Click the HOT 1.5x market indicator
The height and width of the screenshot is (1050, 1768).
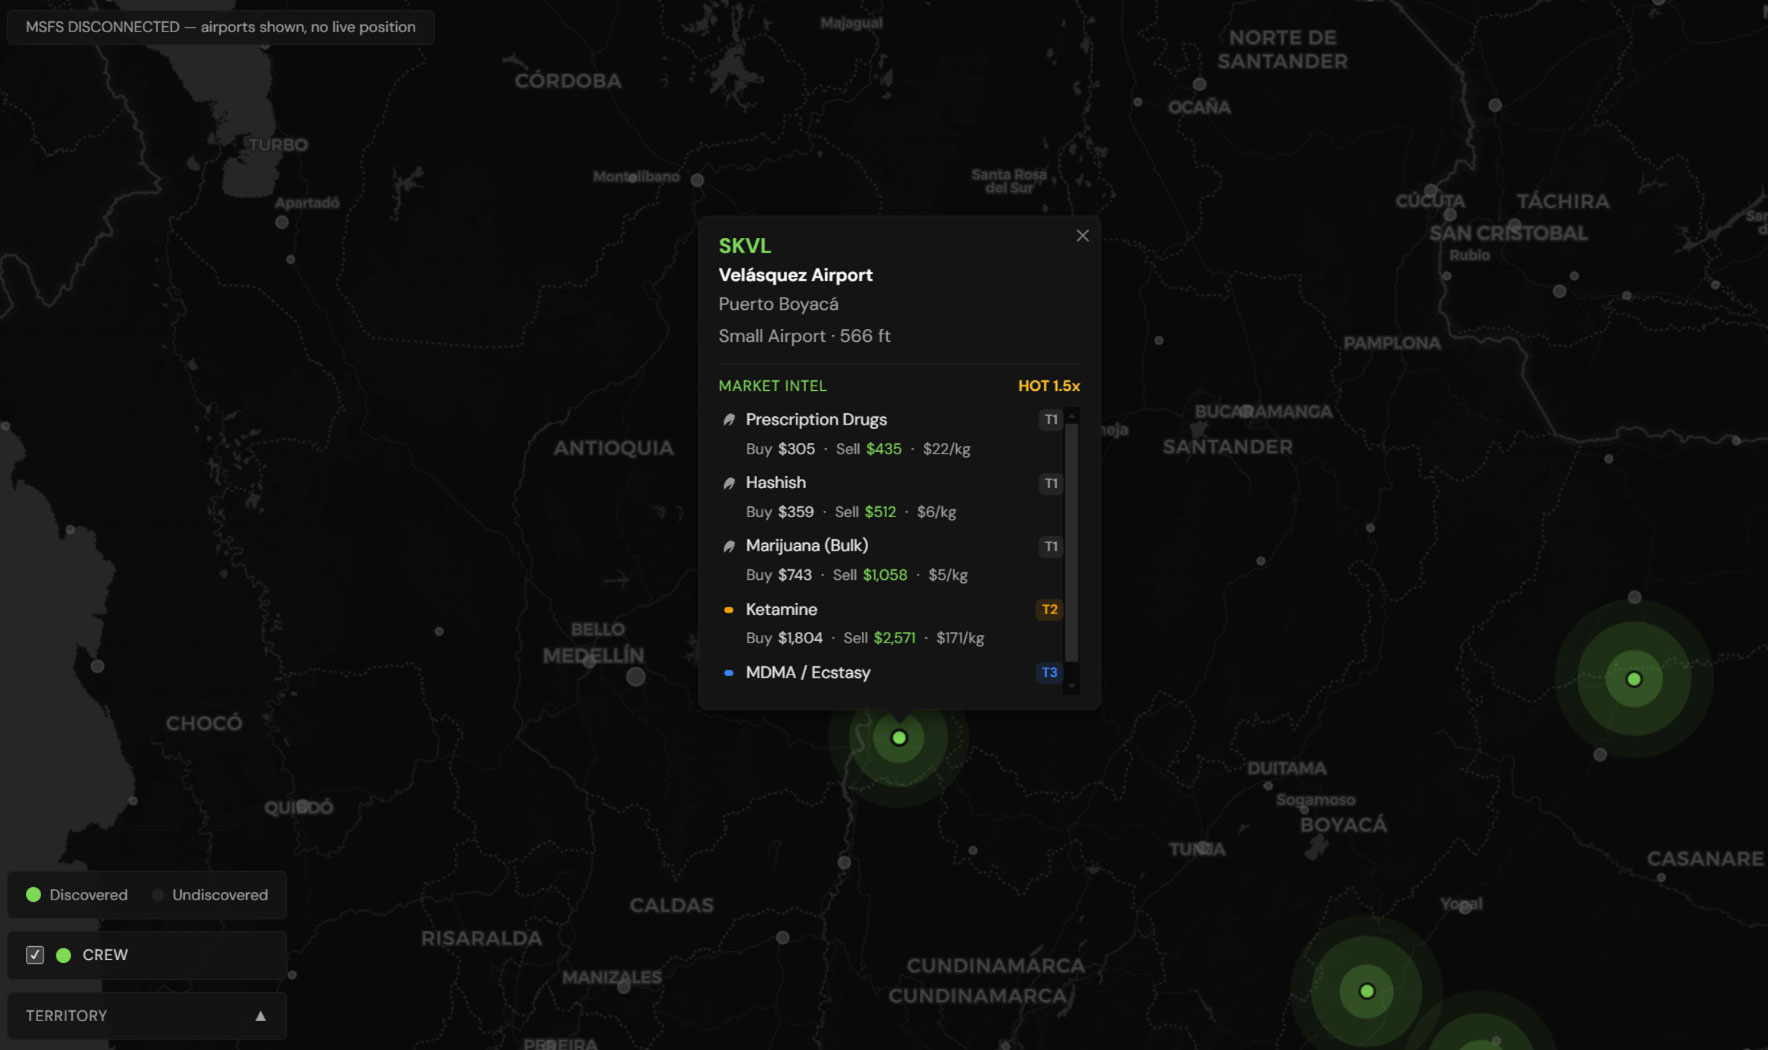coord(1049,386)
